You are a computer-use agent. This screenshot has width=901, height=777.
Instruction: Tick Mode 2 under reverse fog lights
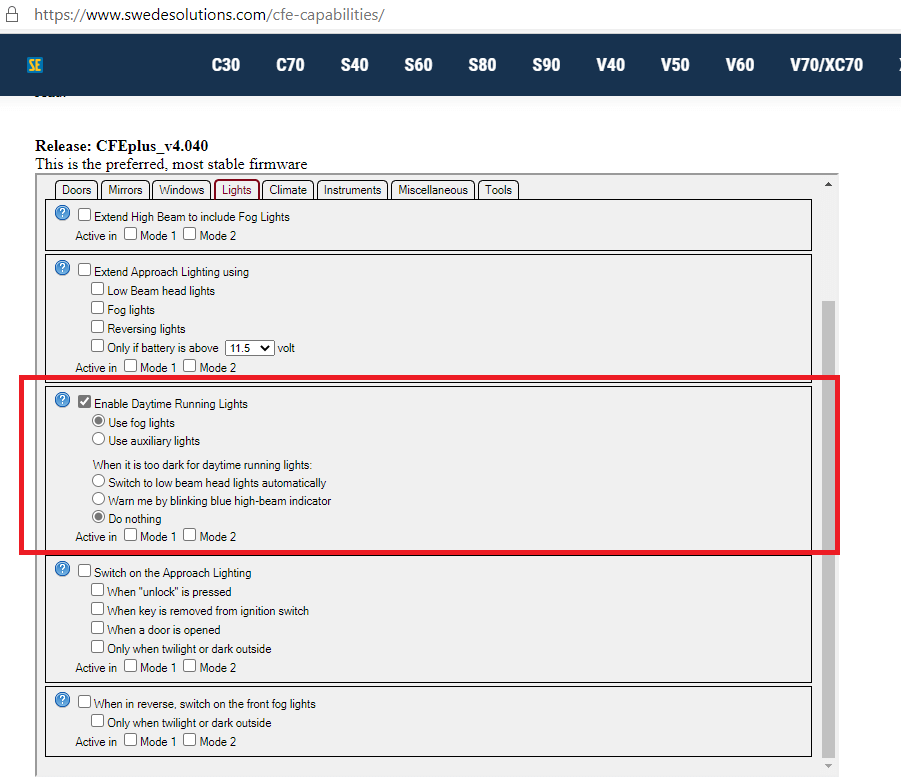tap(190, 740)
